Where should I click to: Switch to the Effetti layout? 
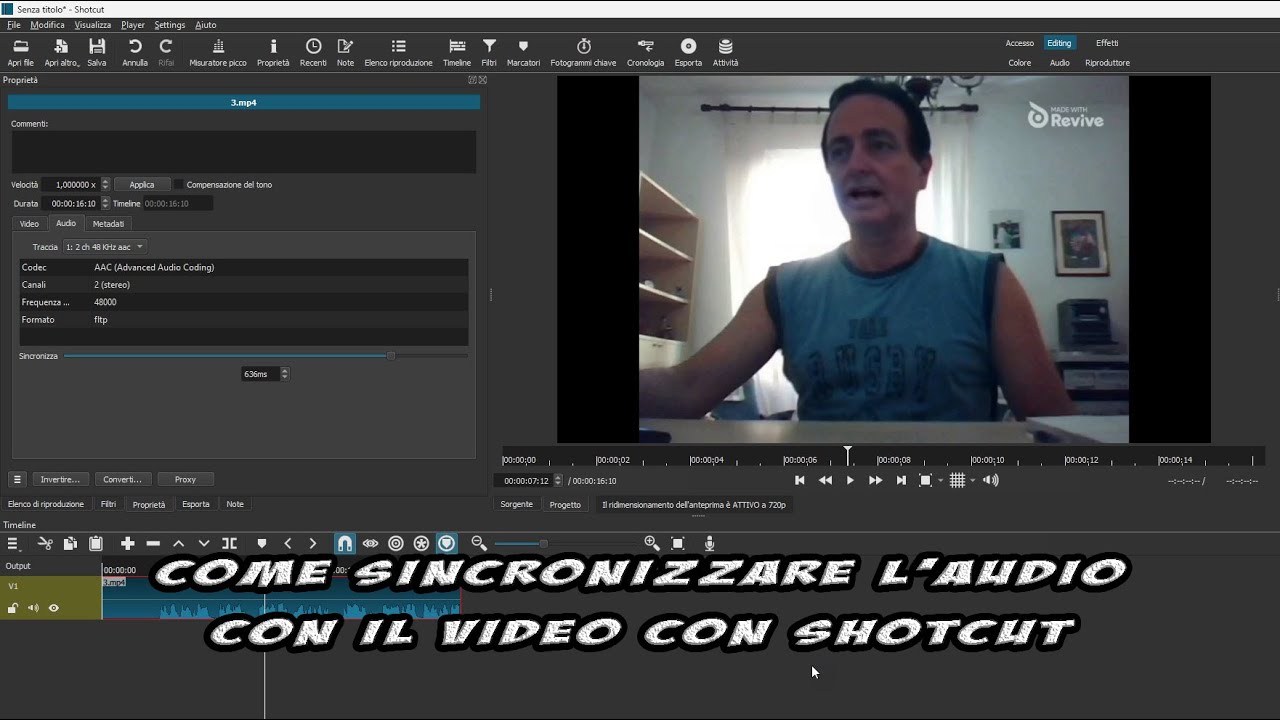pyautogui.click(x=1107, y=43)
